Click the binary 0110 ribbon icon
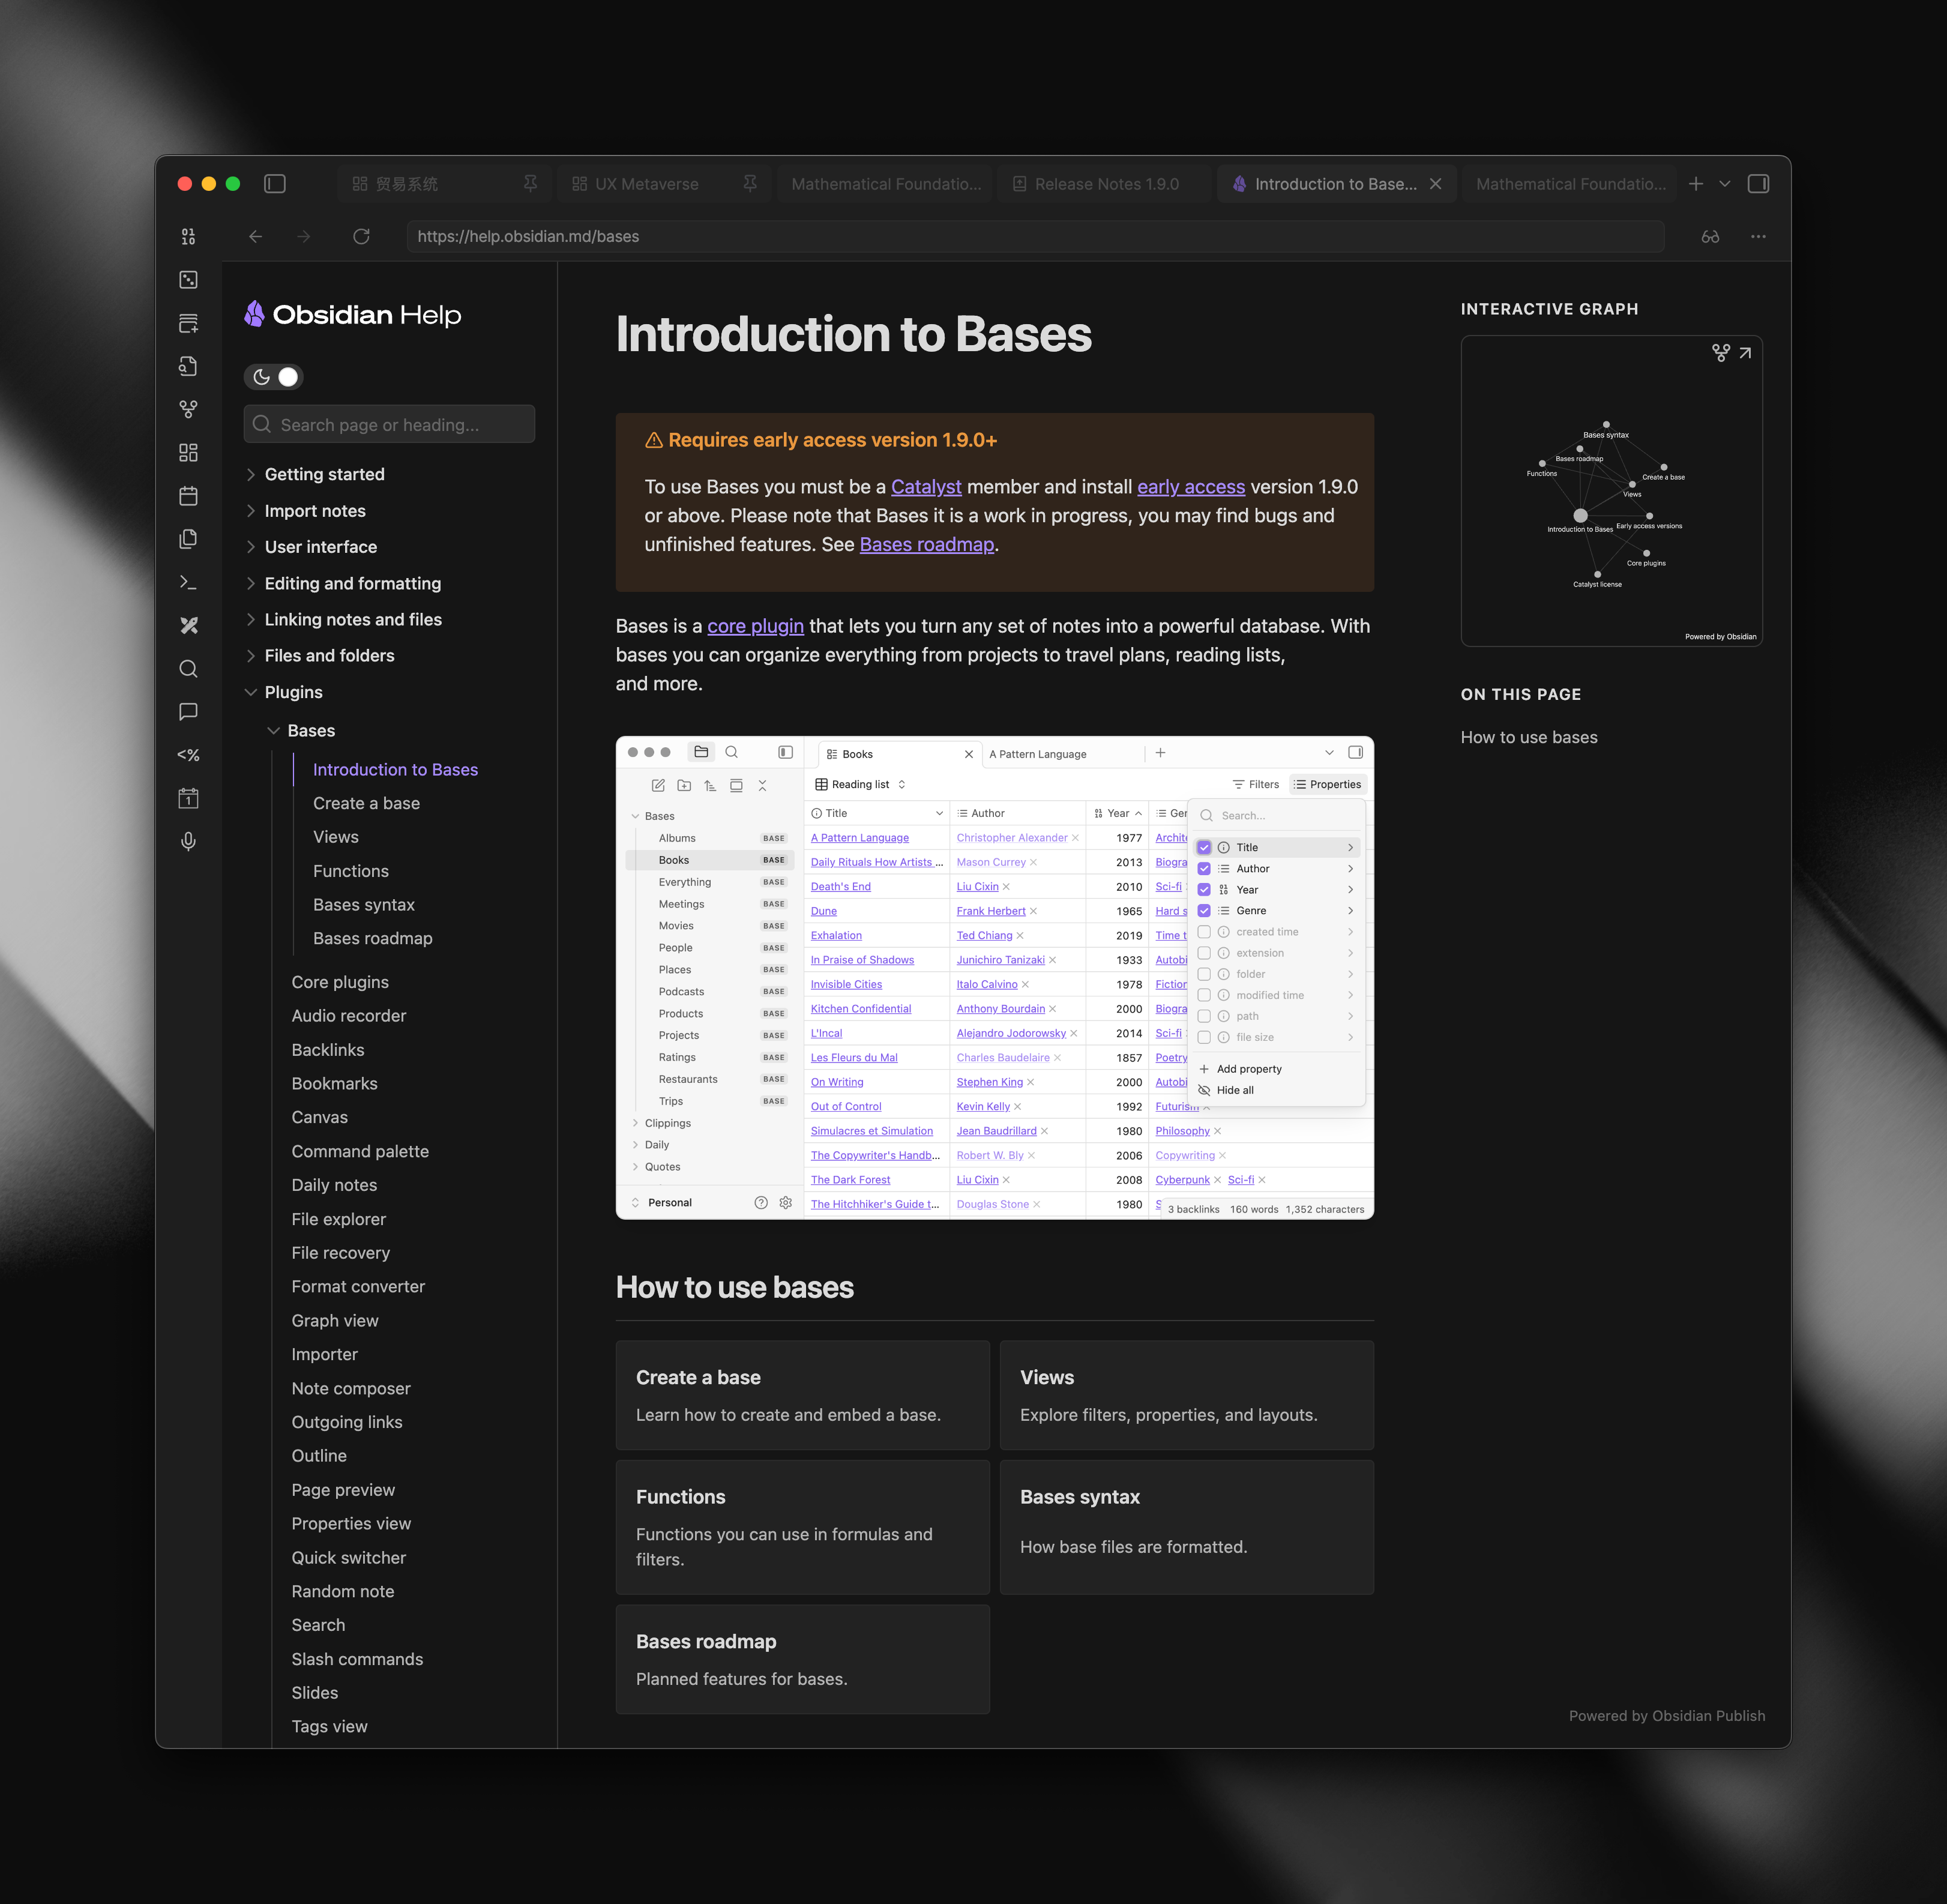This screenshot has height=1904, width=1947. 188,237
